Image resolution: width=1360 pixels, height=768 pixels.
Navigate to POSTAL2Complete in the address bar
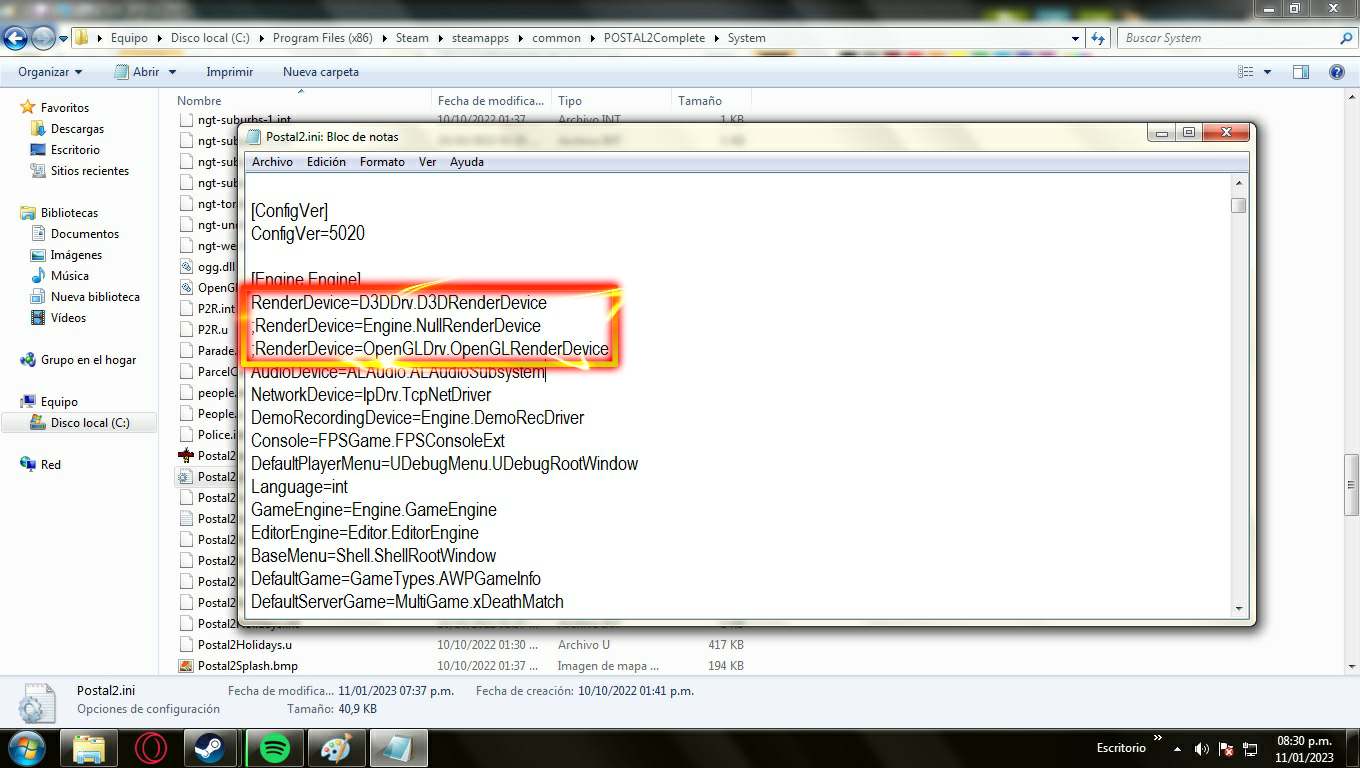coord(654,38)
